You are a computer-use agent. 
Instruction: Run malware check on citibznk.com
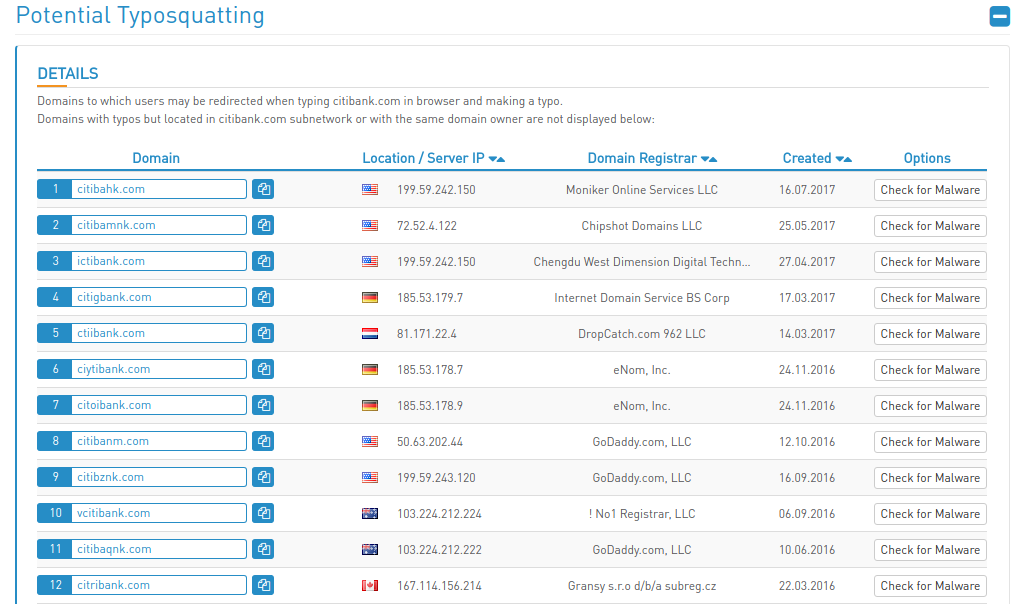(930, 478)
